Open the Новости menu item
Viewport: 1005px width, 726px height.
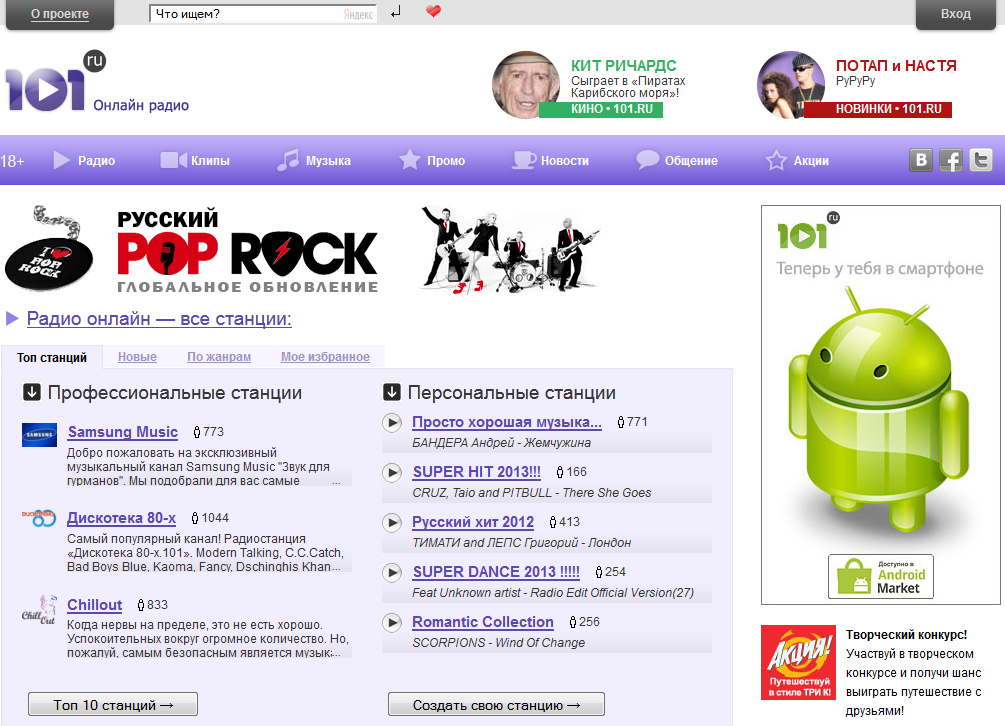551,160
